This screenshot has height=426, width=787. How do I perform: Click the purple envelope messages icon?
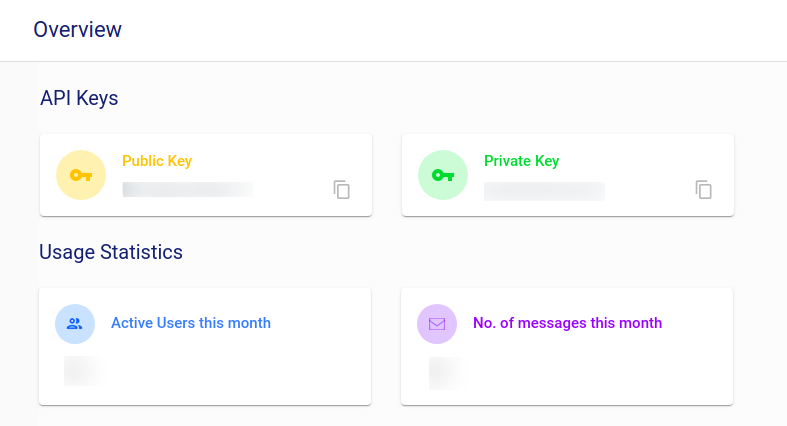point(437,324)
